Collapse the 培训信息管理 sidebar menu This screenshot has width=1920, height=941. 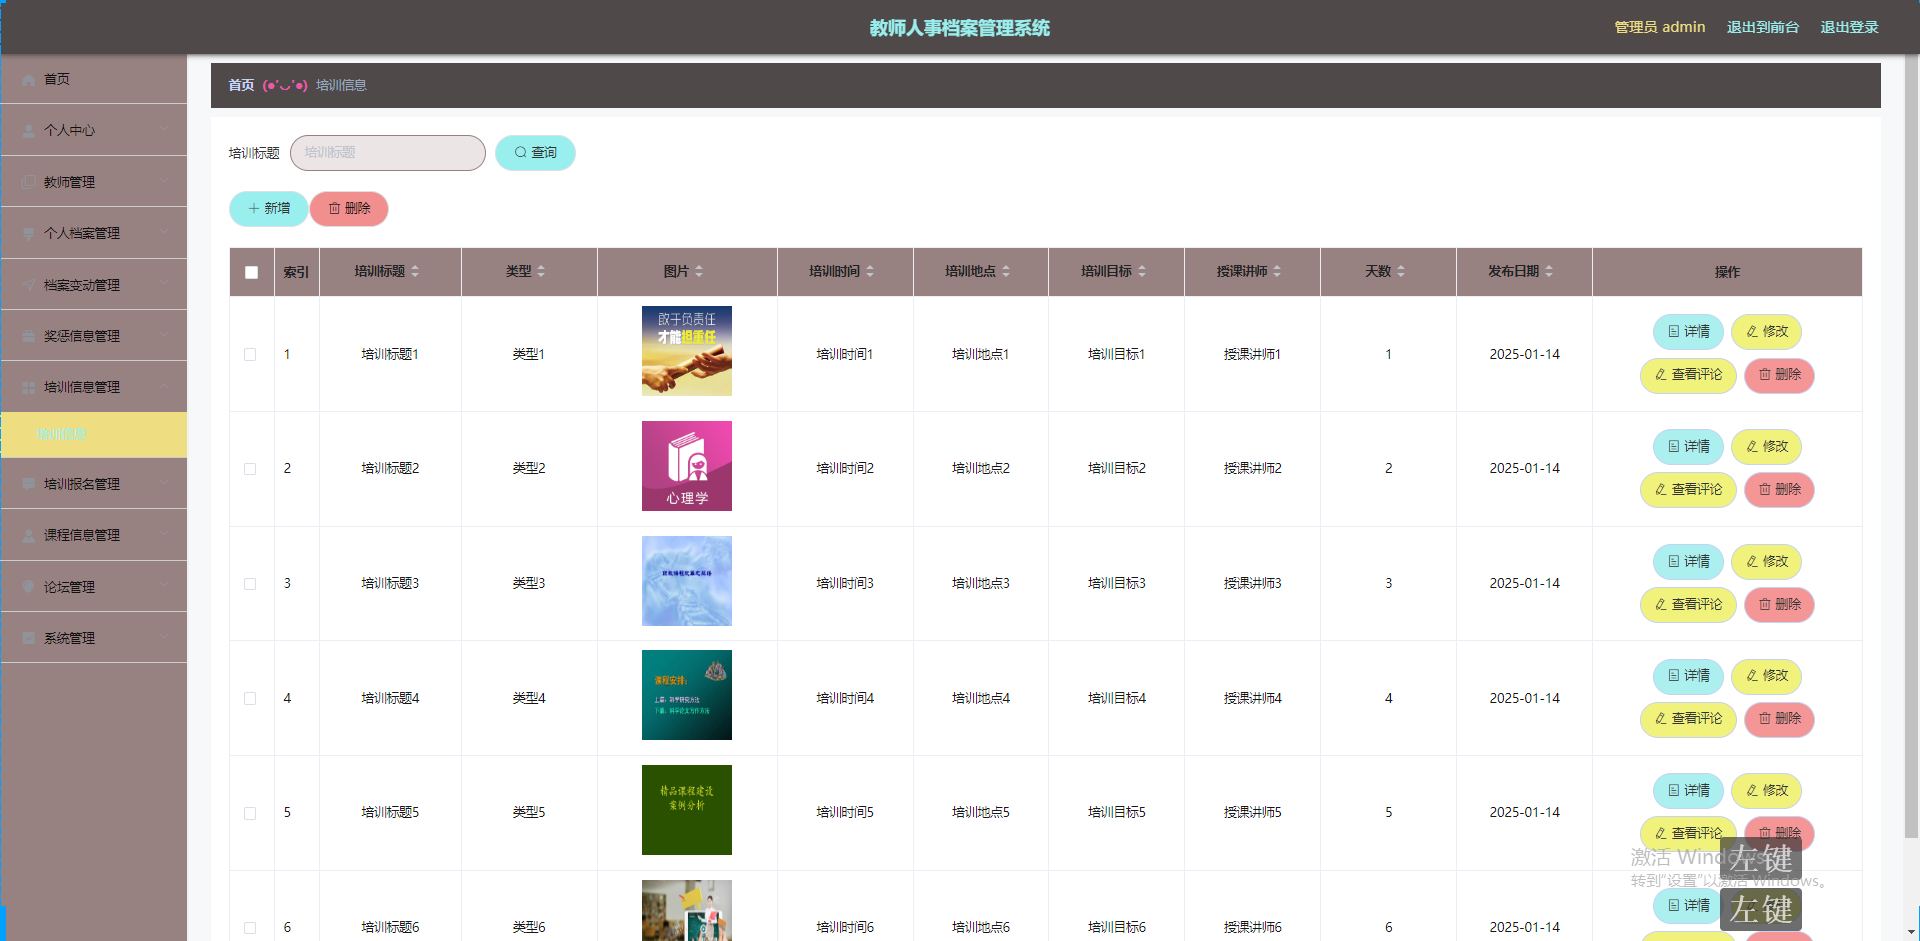93,386
